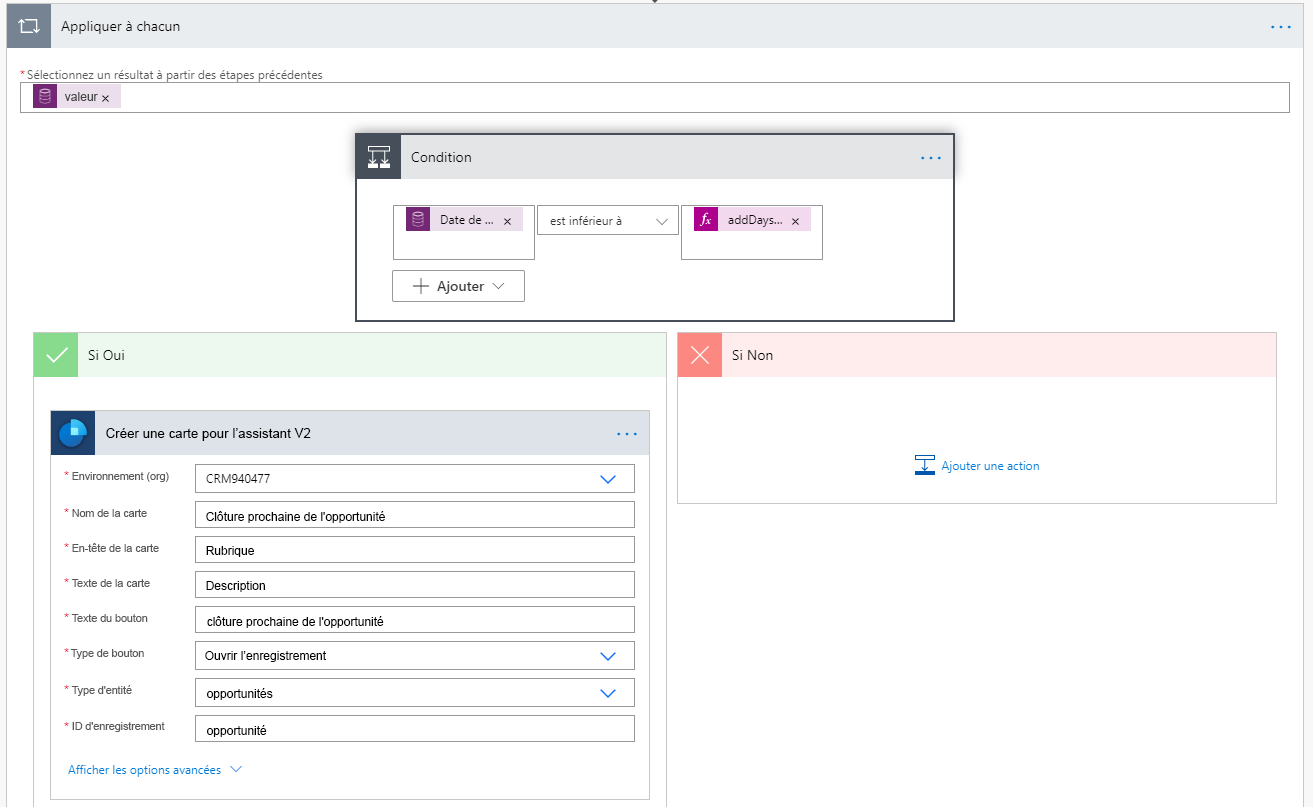Open the ellipsis menu on Créer une carte
This screenshot has height=807, width=1313.
point(627,433)
